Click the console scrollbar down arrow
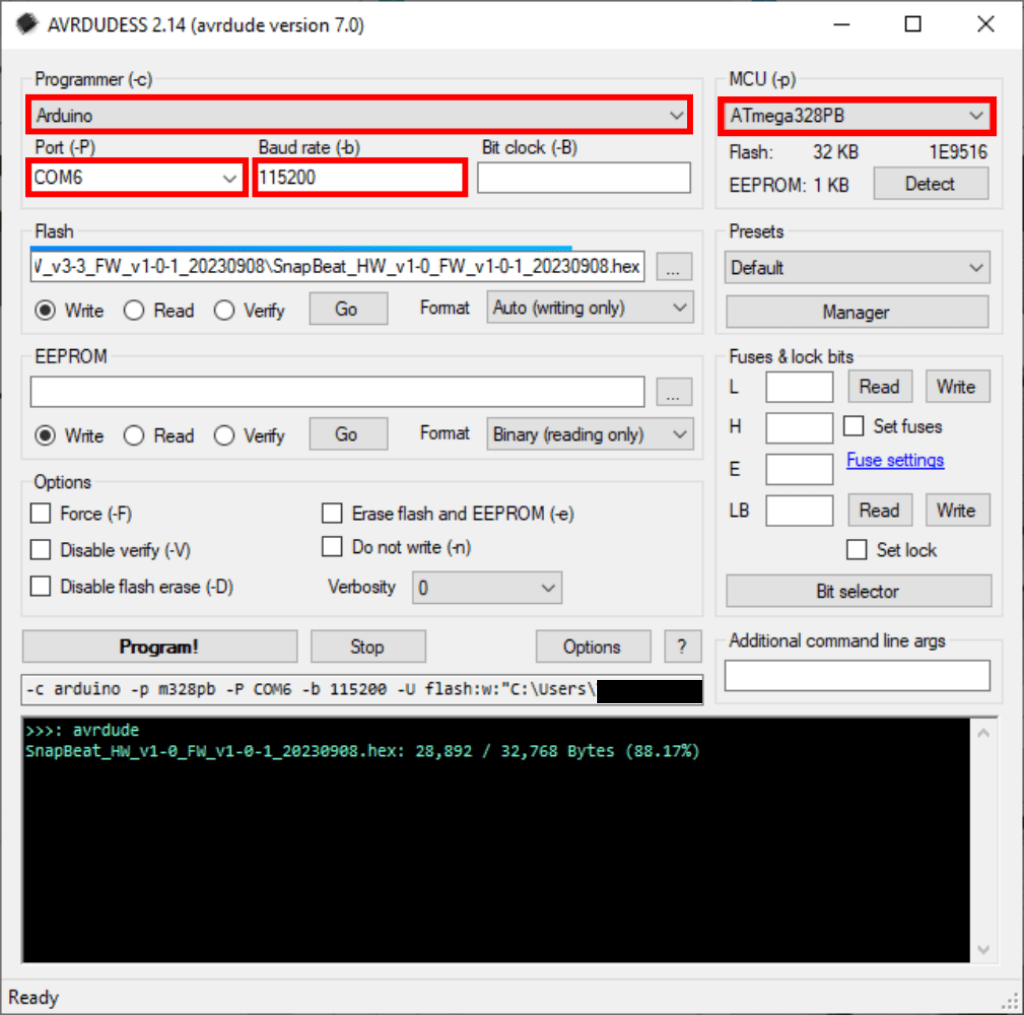The width and height of the screenshot is (1024, 1015). coord(984,949)
